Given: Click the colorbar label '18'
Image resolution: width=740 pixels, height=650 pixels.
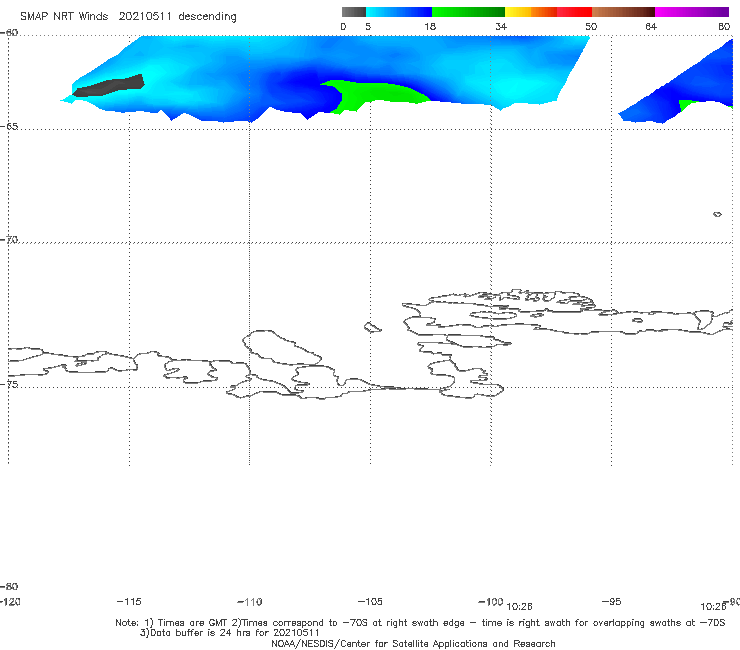Looking at the screenshot, I should [x=430, y=26].
